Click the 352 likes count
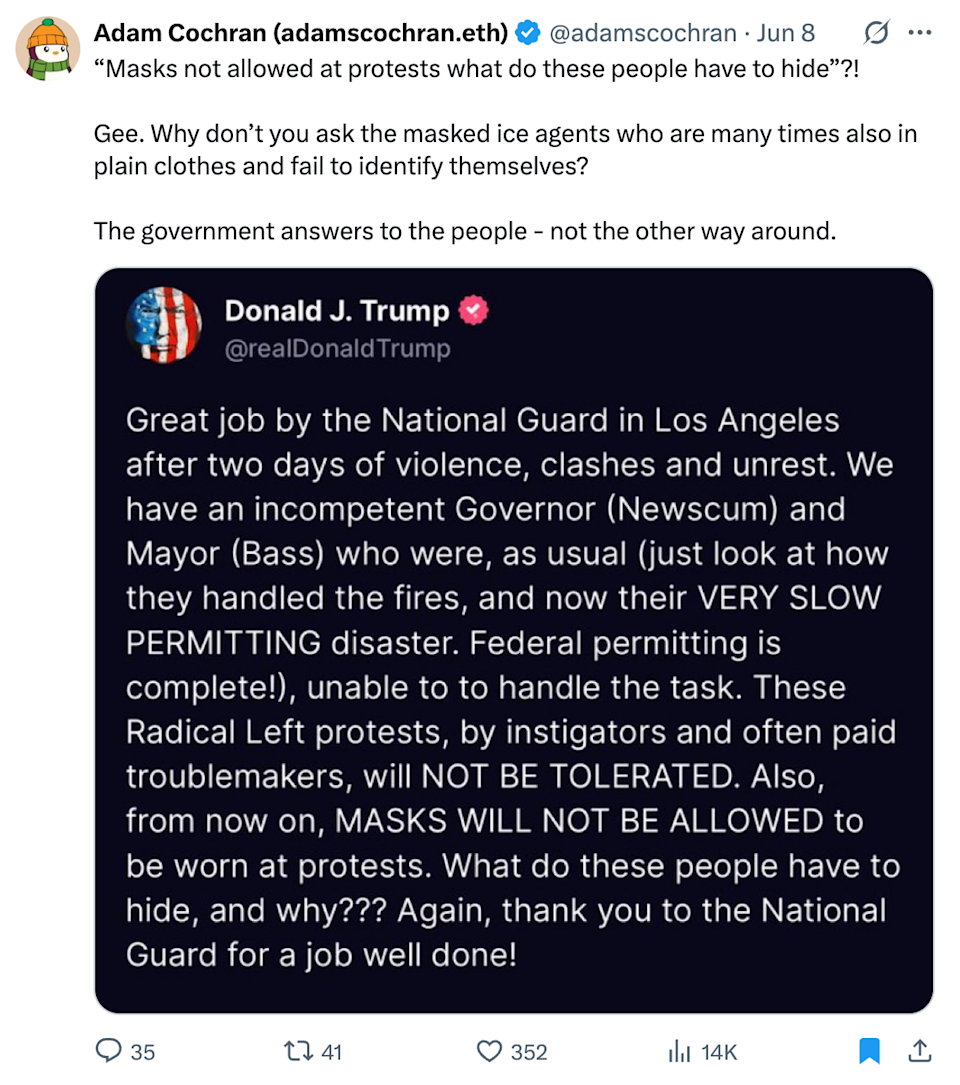Screen dimensions: 960x1085 (529, 1052)
